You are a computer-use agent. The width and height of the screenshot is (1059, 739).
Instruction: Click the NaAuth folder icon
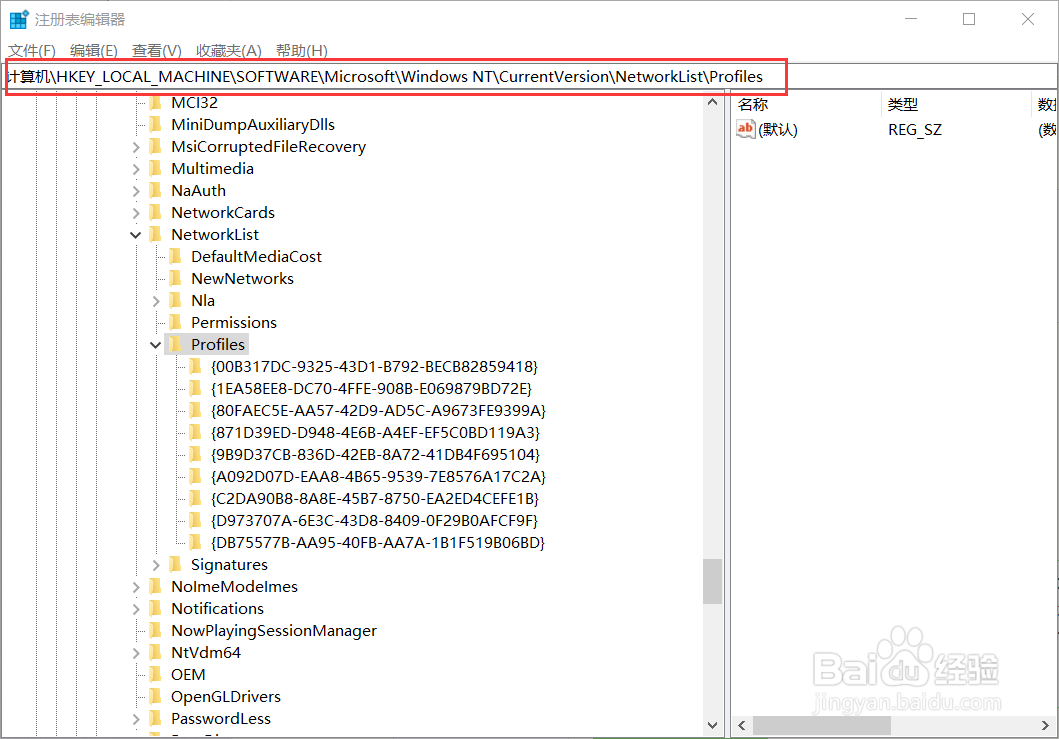tap(155, 190)
